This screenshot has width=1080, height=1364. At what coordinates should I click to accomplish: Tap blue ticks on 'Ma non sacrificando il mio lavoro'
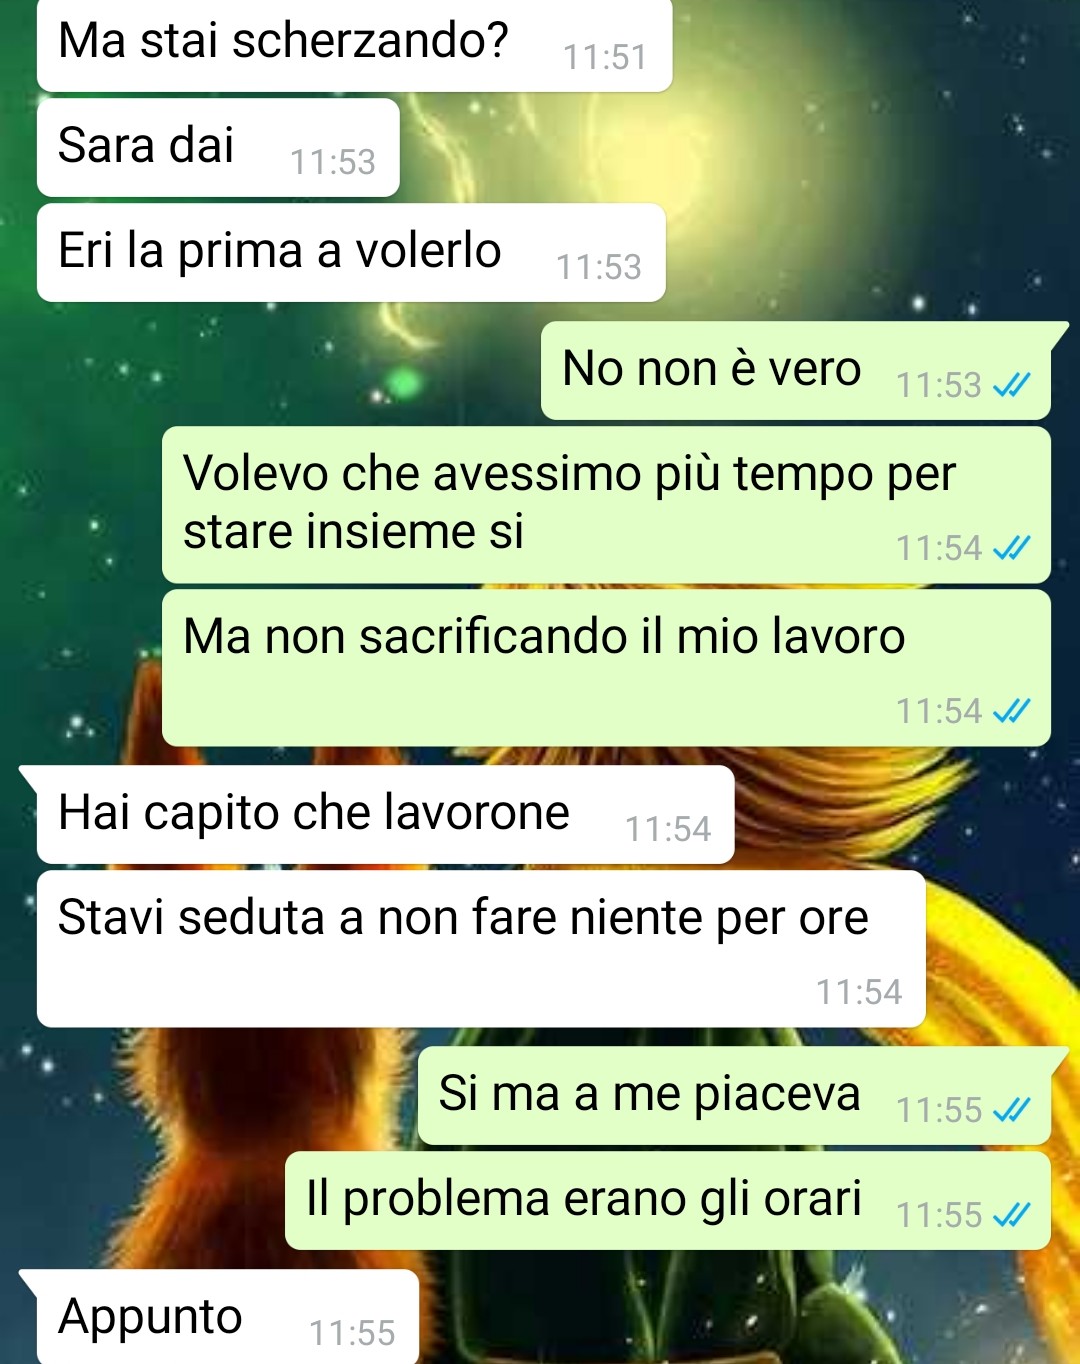click(x=1011, y=711)
